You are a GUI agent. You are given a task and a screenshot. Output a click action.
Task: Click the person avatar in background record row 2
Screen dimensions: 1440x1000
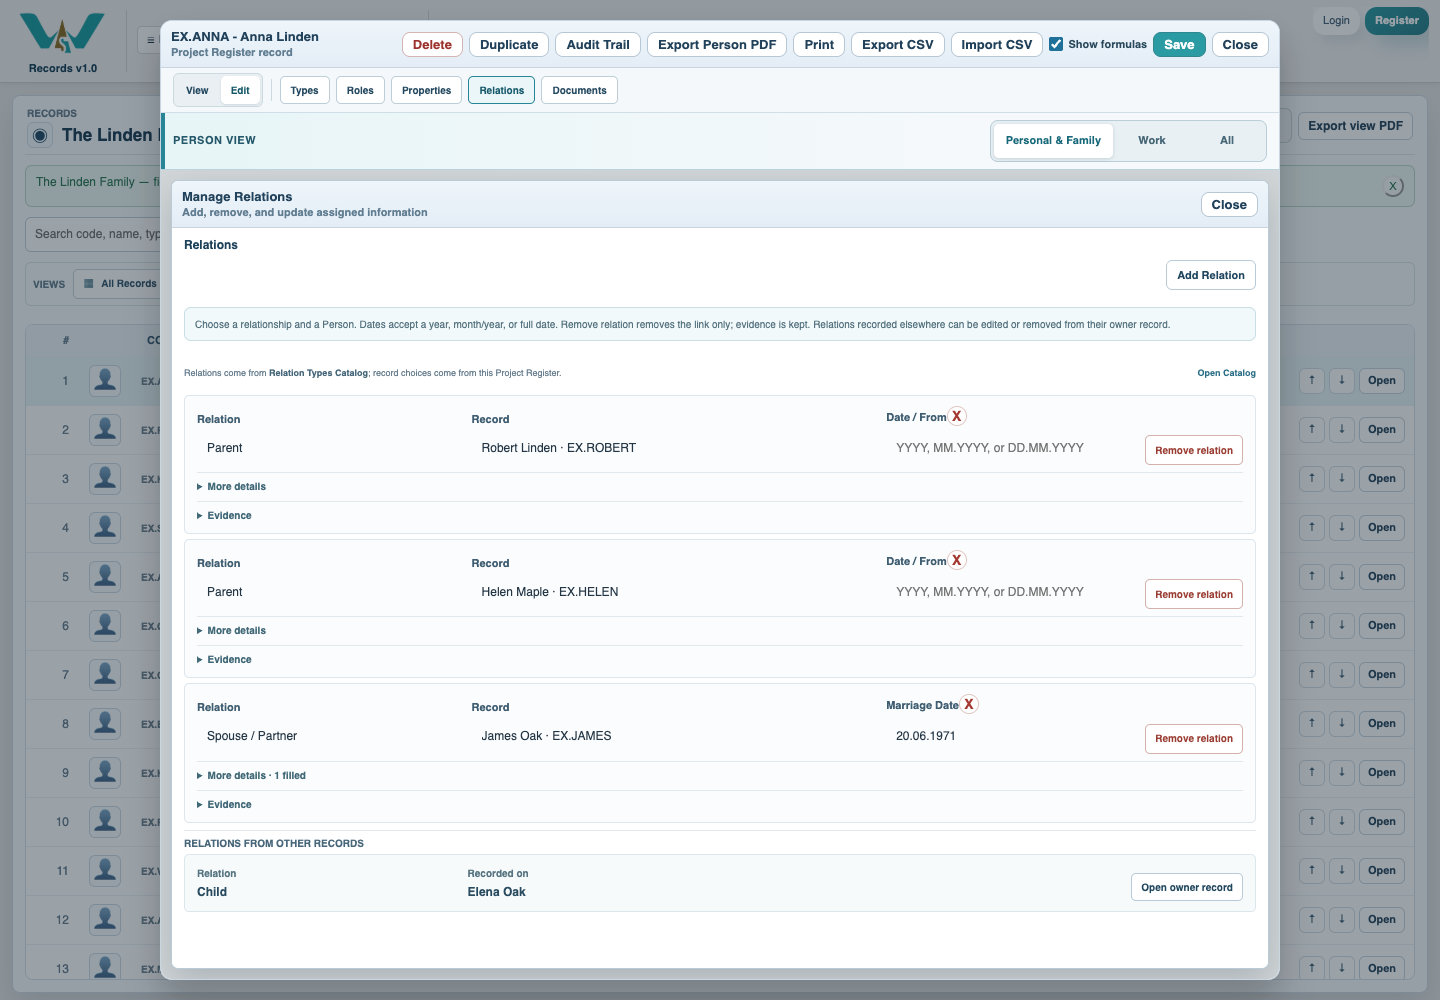pos(105,429)
